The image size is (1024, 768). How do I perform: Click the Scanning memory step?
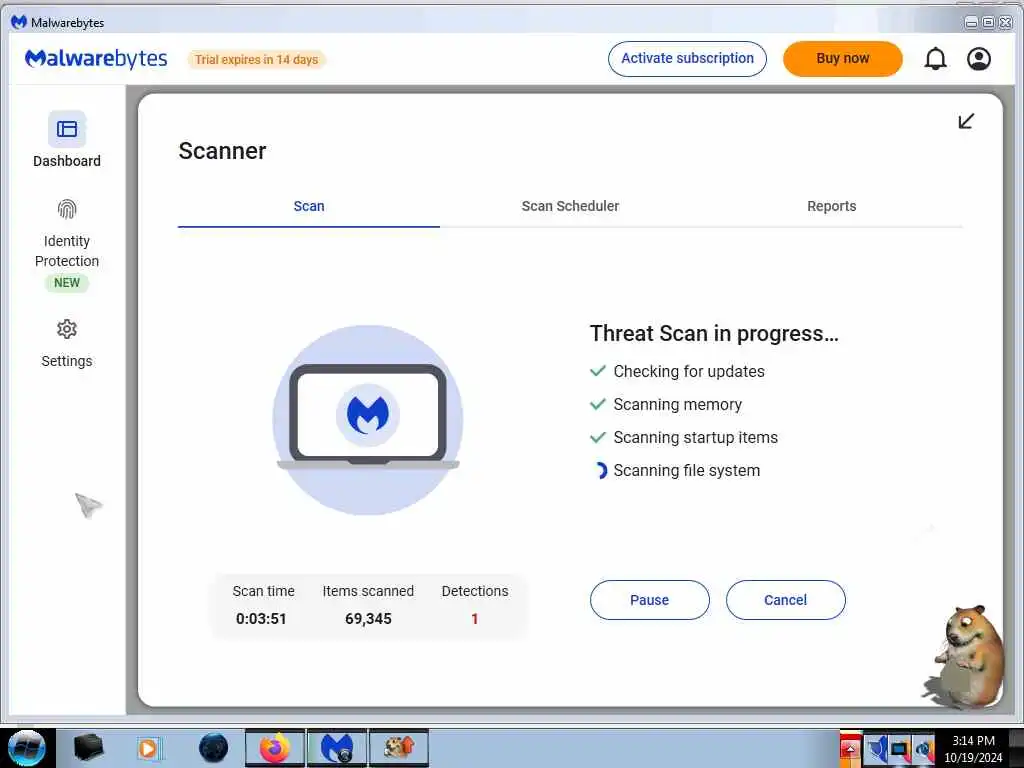[678, 404]
